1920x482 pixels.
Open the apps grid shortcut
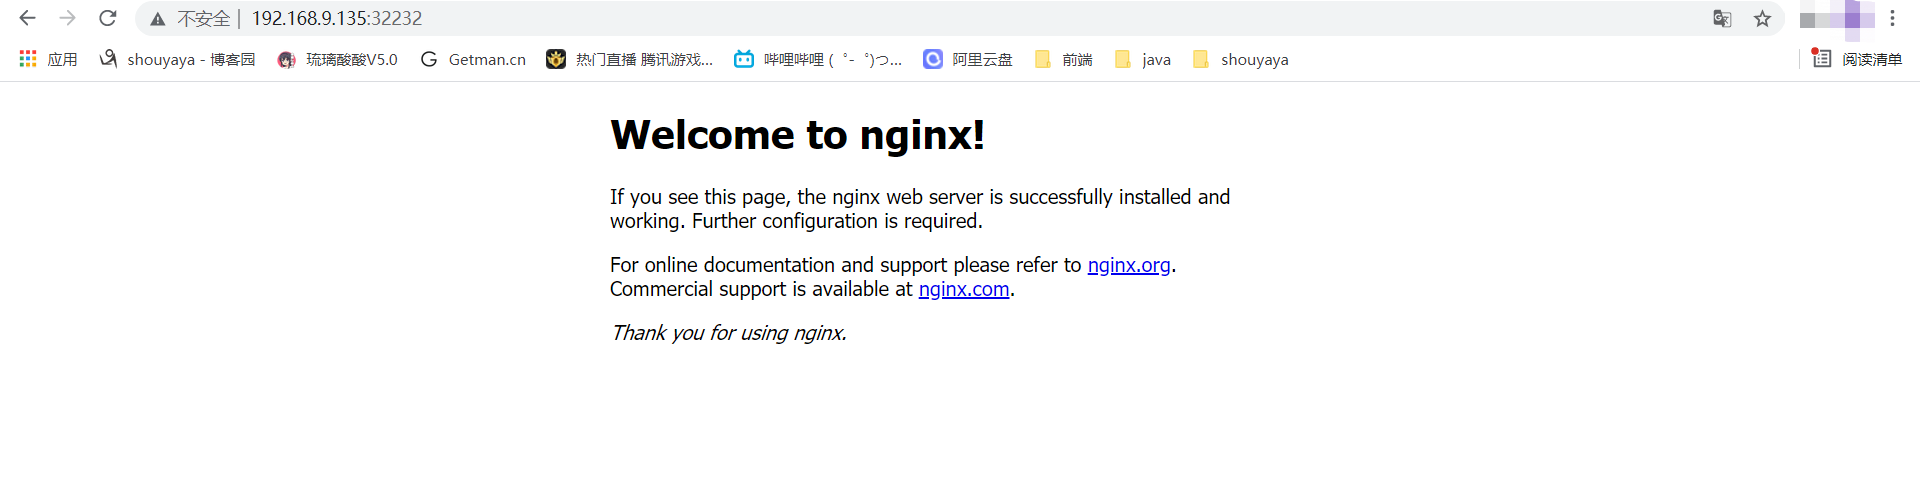tap(48, 59)
